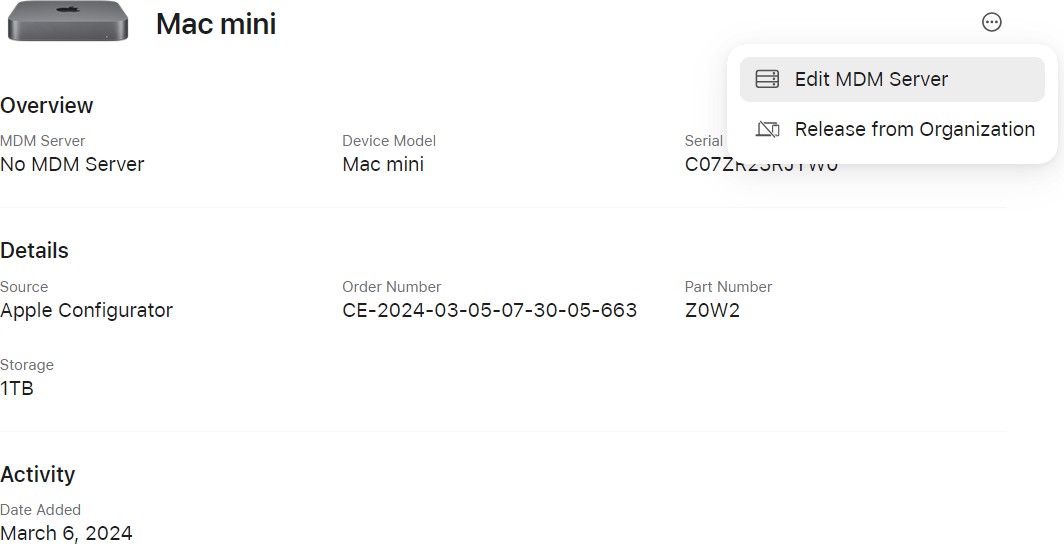Click the crossed-out device icon for Release

[x=767, y=129]
